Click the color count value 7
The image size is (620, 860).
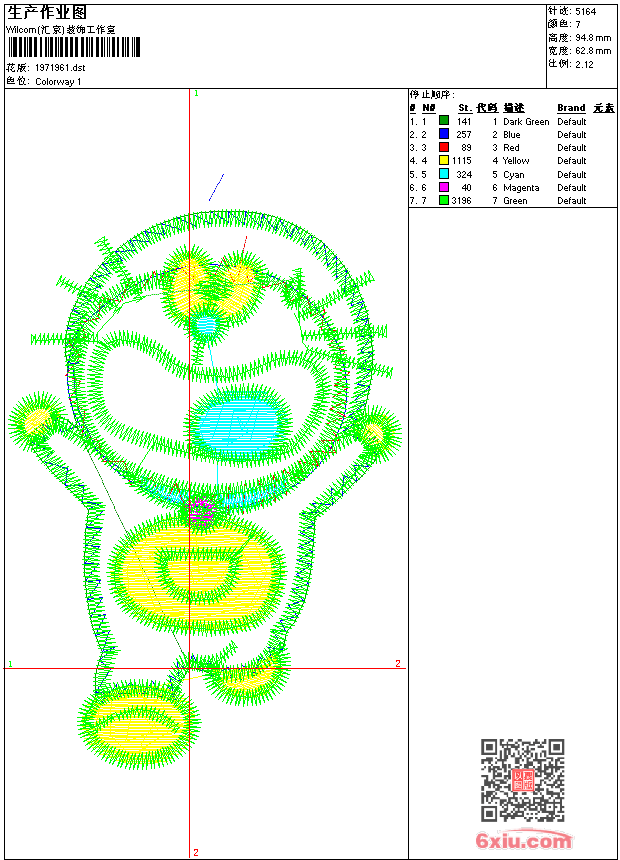coord(578,25)
